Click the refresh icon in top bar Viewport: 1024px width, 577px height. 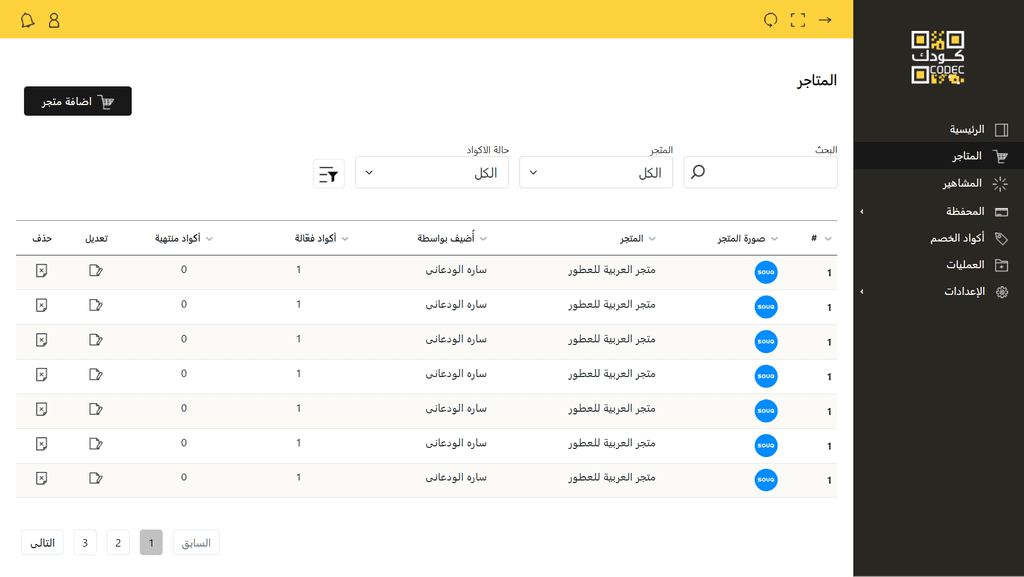tap(771, 20)
